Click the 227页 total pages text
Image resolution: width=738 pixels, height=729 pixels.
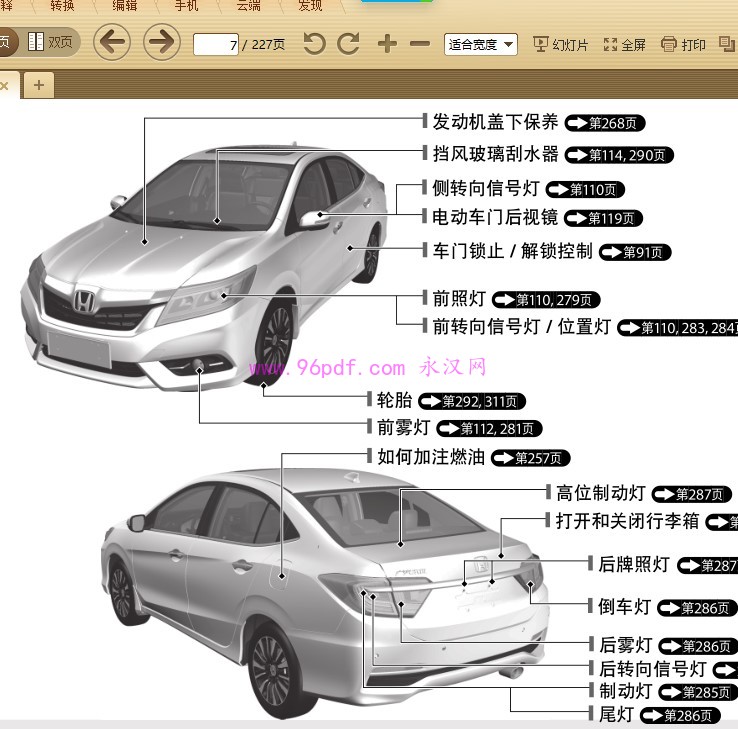[x=268, y=45]
